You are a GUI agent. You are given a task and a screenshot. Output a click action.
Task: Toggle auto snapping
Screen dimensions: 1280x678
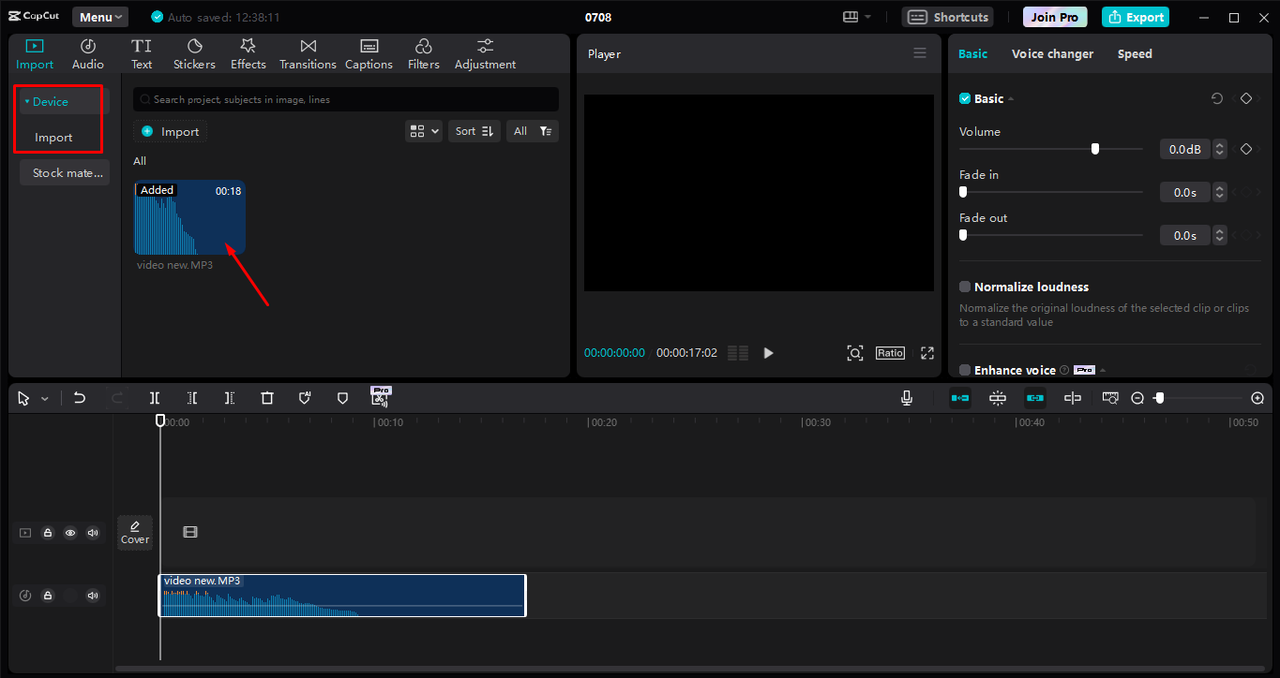[998, 398]
